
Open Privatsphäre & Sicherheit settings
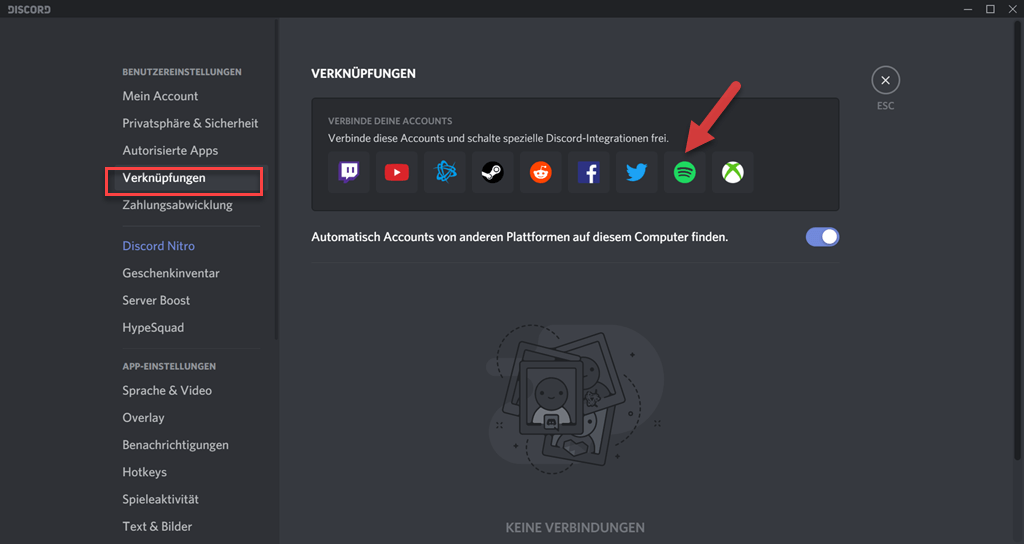coord(190,123)
